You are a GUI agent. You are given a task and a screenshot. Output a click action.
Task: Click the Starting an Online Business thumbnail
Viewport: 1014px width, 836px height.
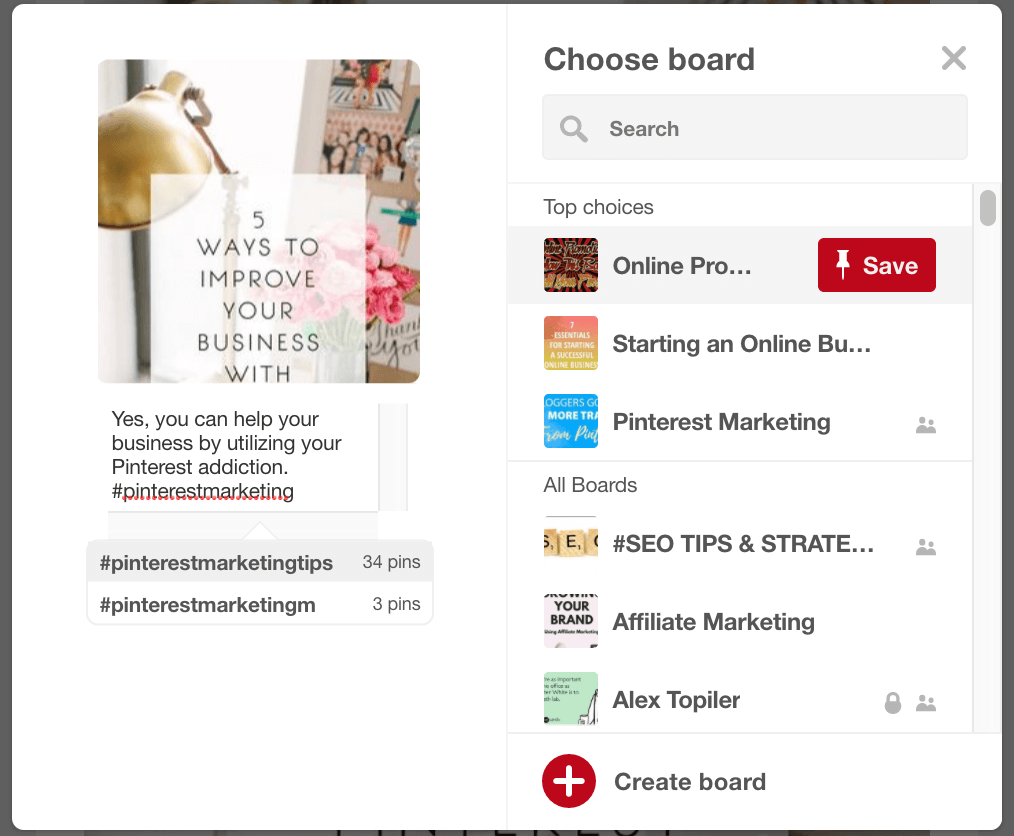[x=571, y=344]
